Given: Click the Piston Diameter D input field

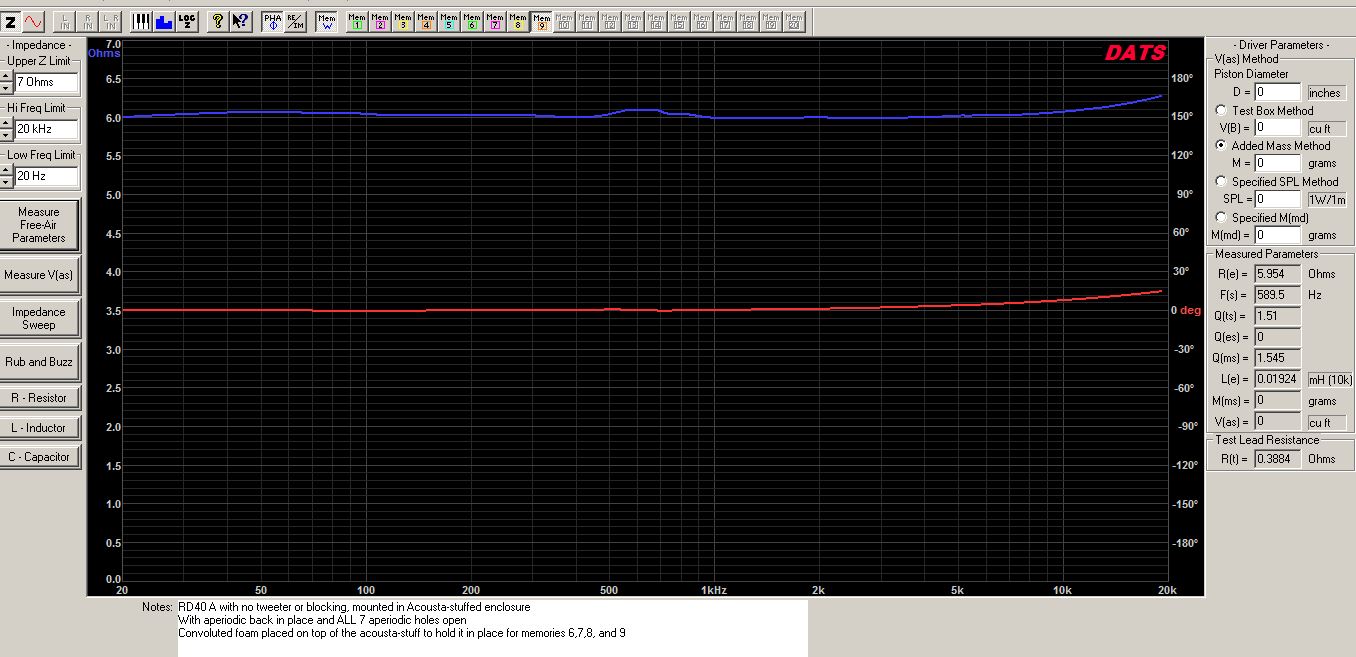Looking at the screenshot, I should [1278, 92].
